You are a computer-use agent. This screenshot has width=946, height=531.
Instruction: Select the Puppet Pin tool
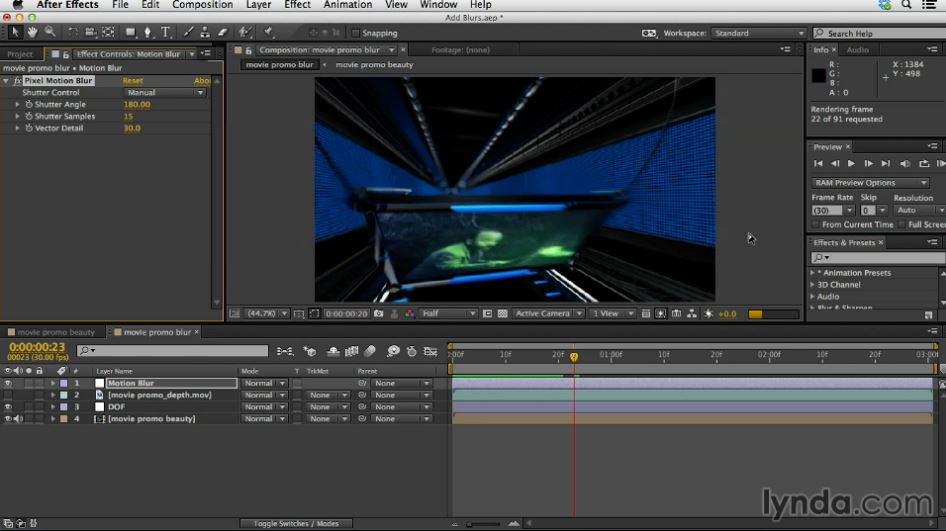(x=268, y=32)
